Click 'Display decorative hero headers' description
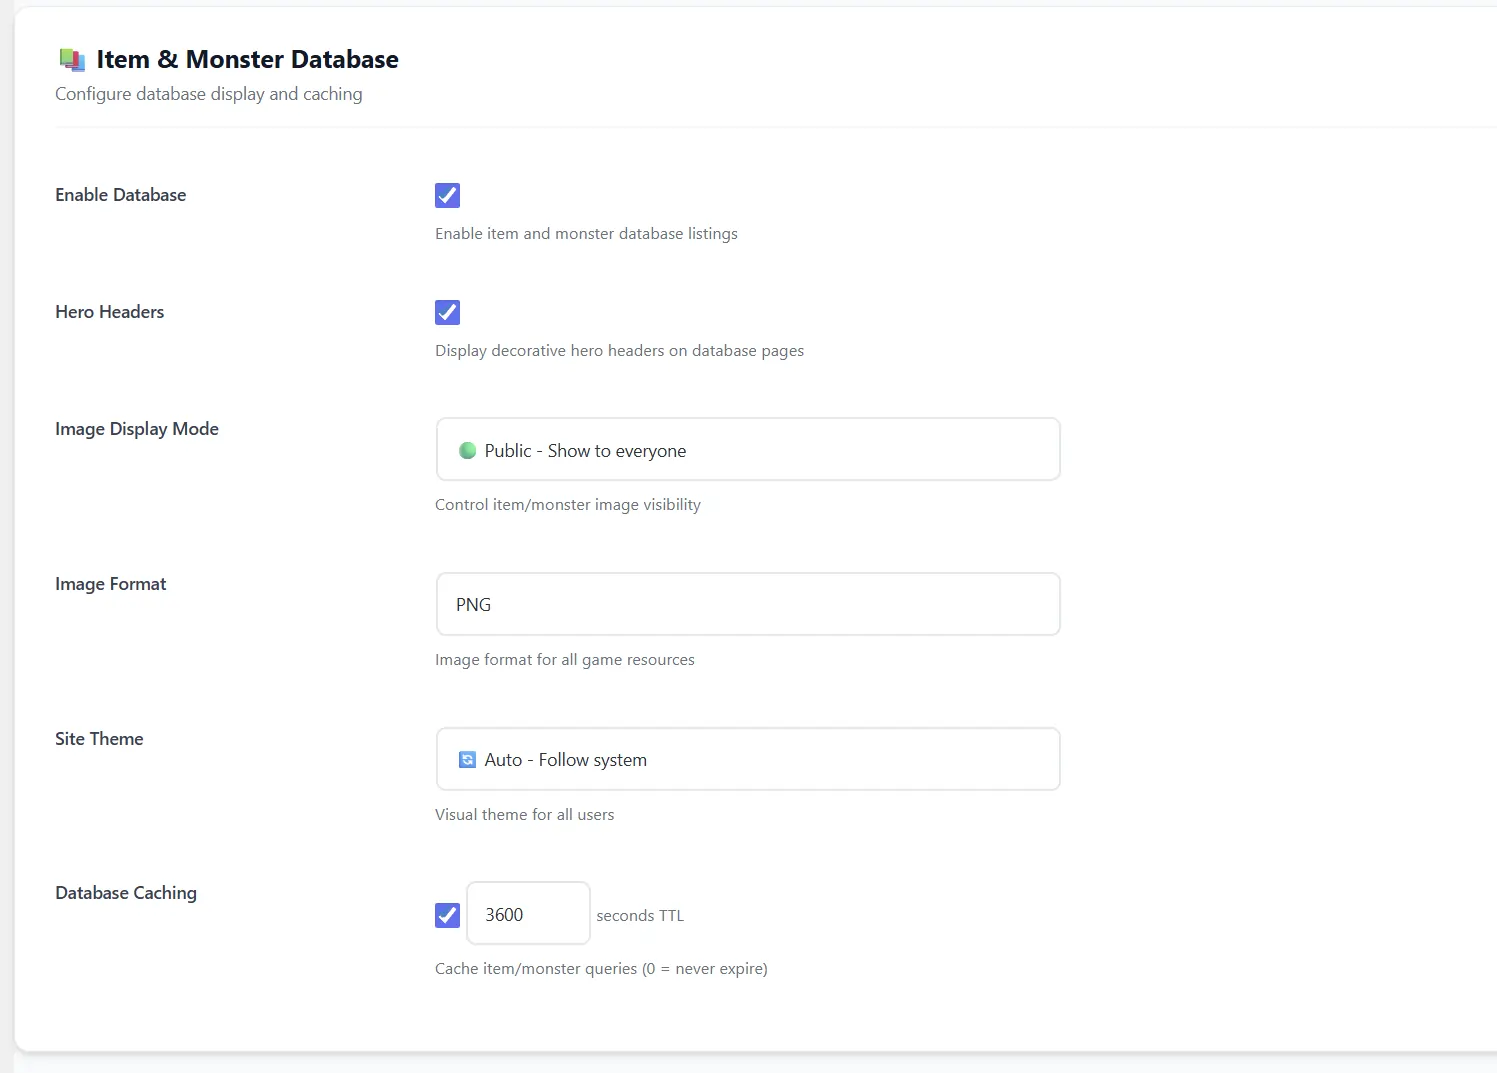The height and width of the screenshot is (1073, 1497). (619, 351)
